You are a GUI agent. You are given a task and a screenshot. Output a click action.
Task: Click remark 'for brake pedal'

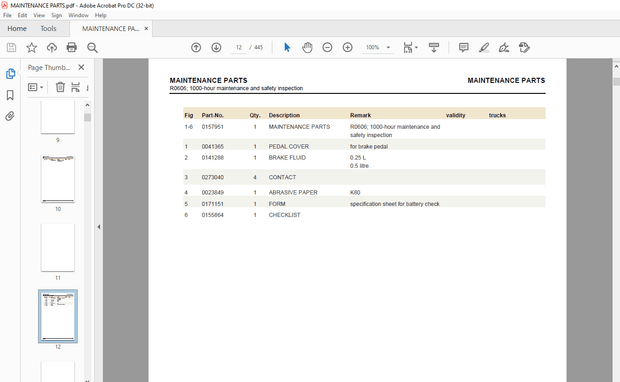pyautogui.click(x=369, y=146)
